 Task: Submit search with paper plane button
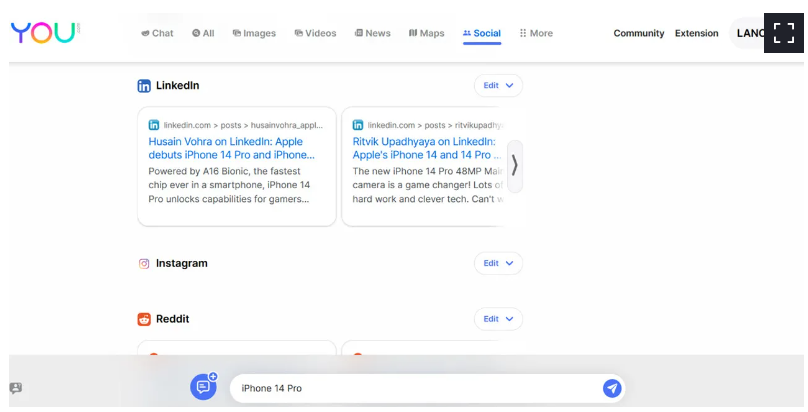pos(612,388)
